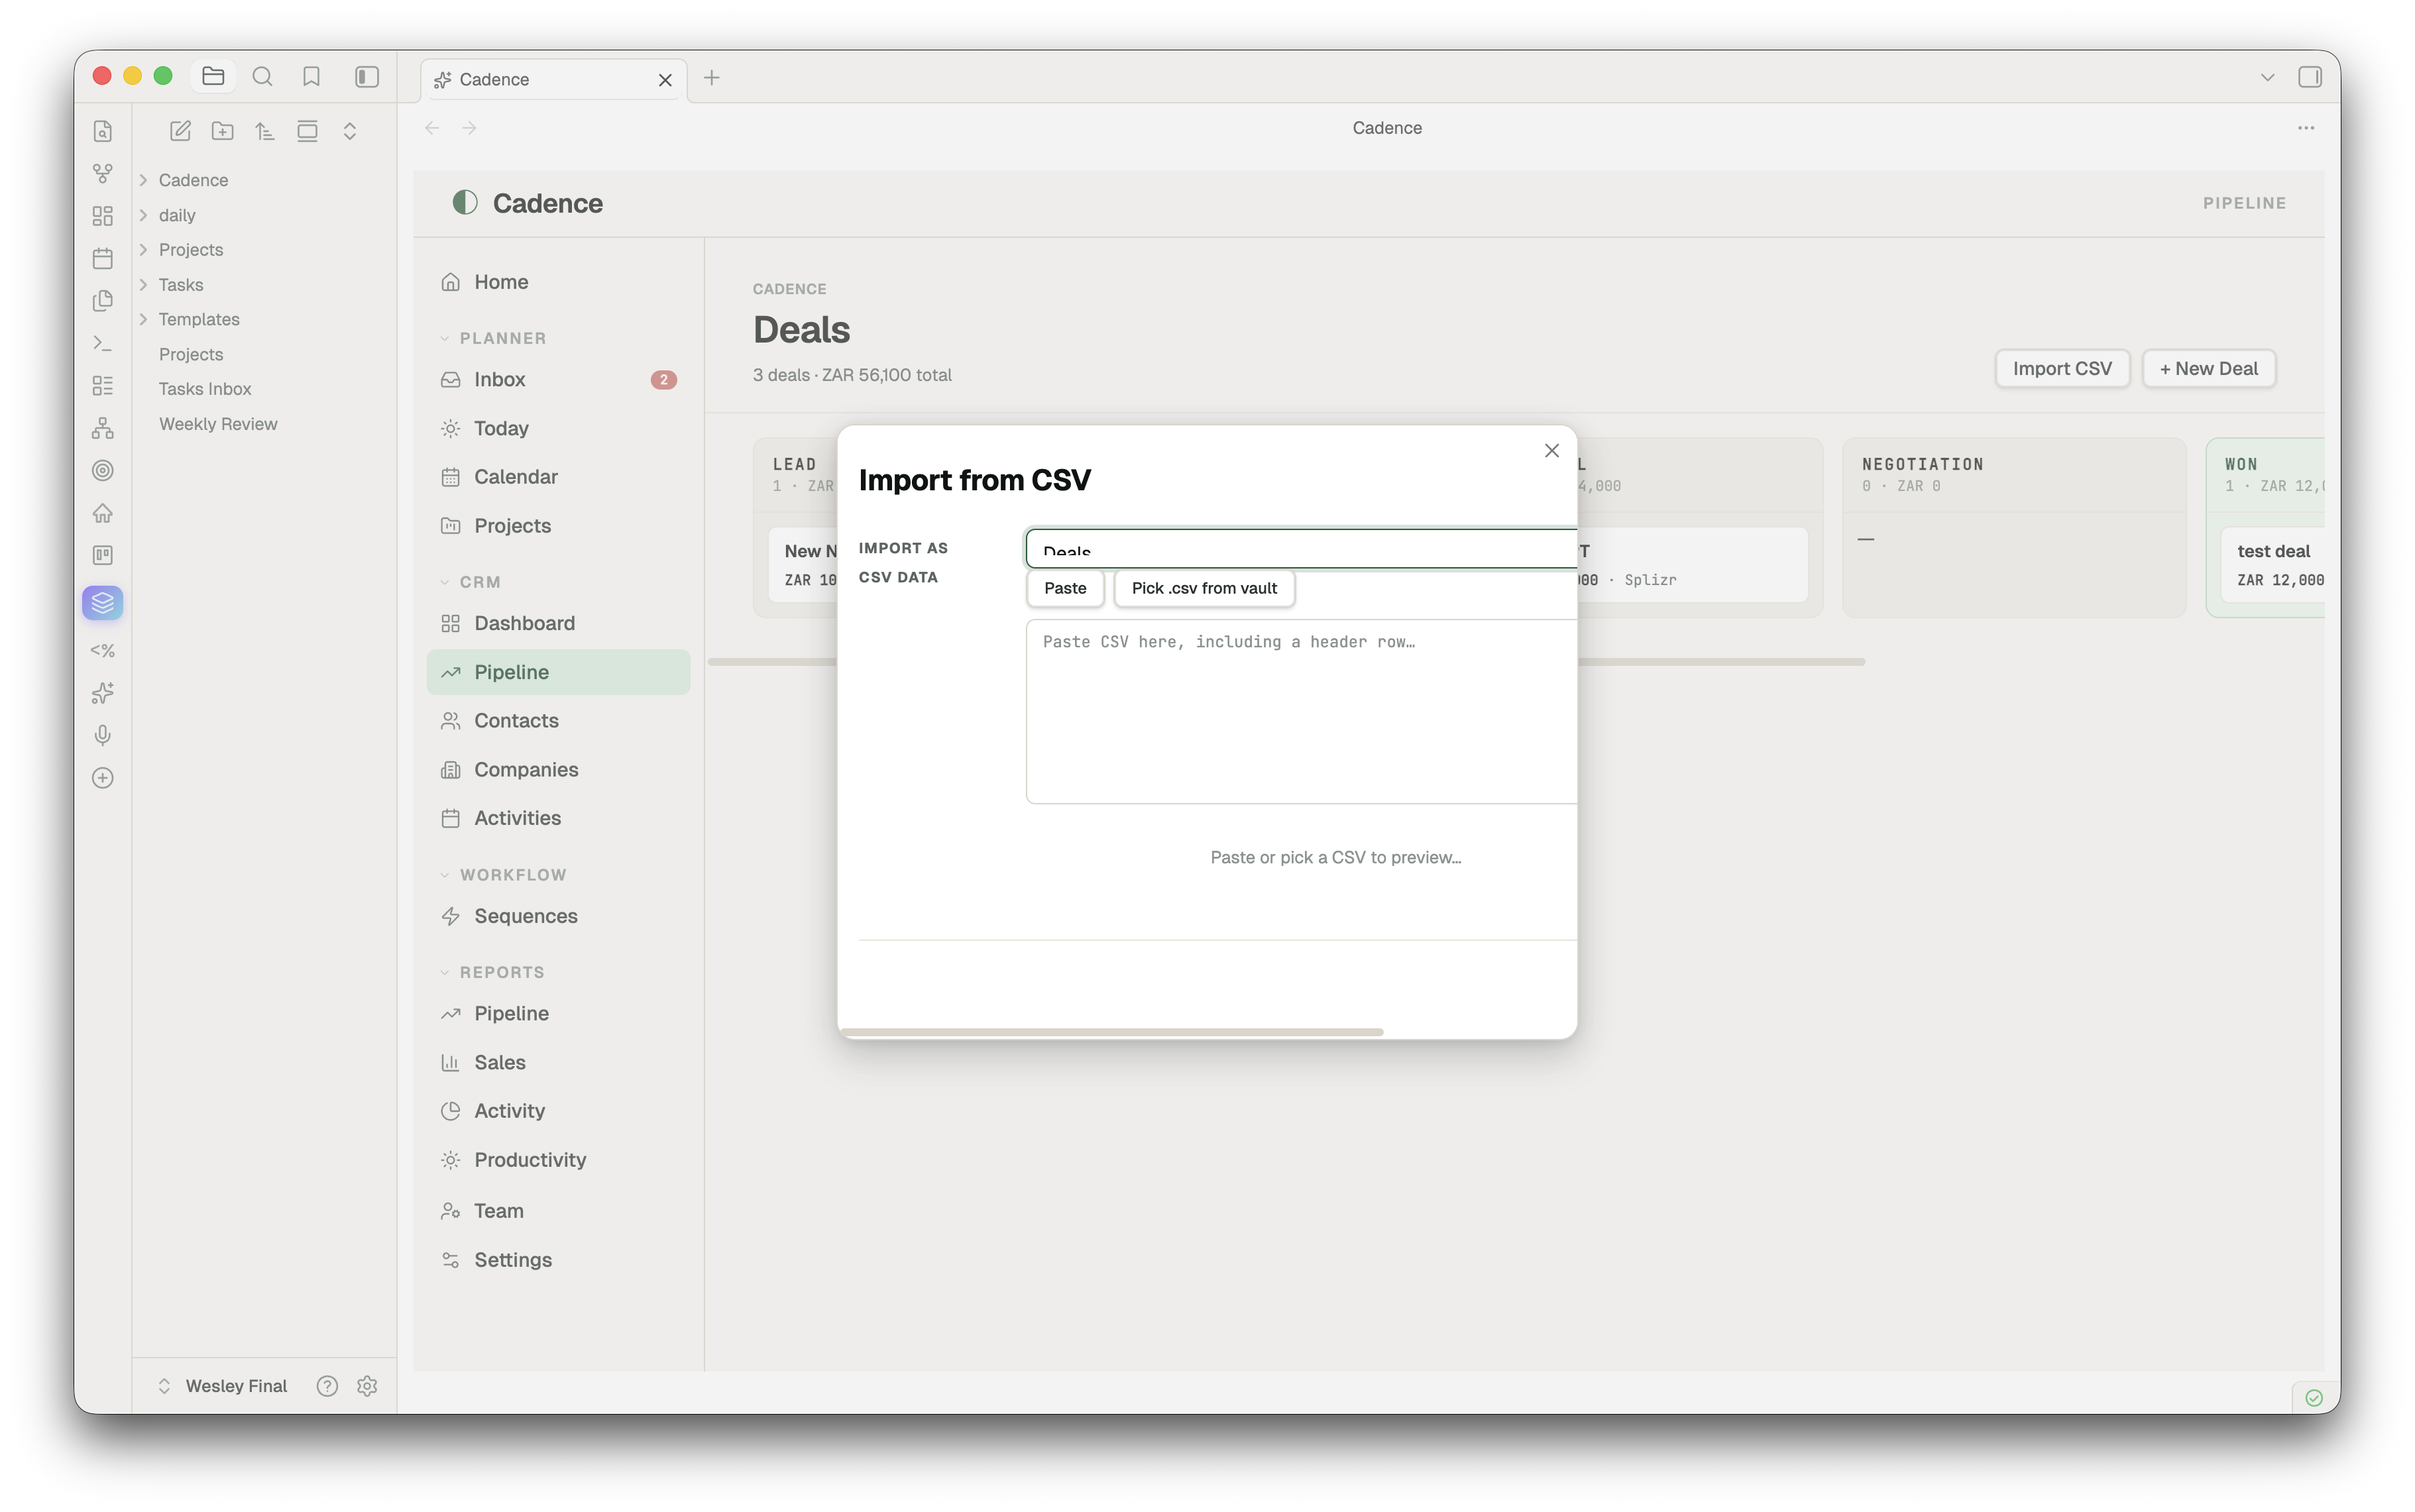The image size is (2415, 1512).
Task: Click the + New Deal button
Action: 2208,369
